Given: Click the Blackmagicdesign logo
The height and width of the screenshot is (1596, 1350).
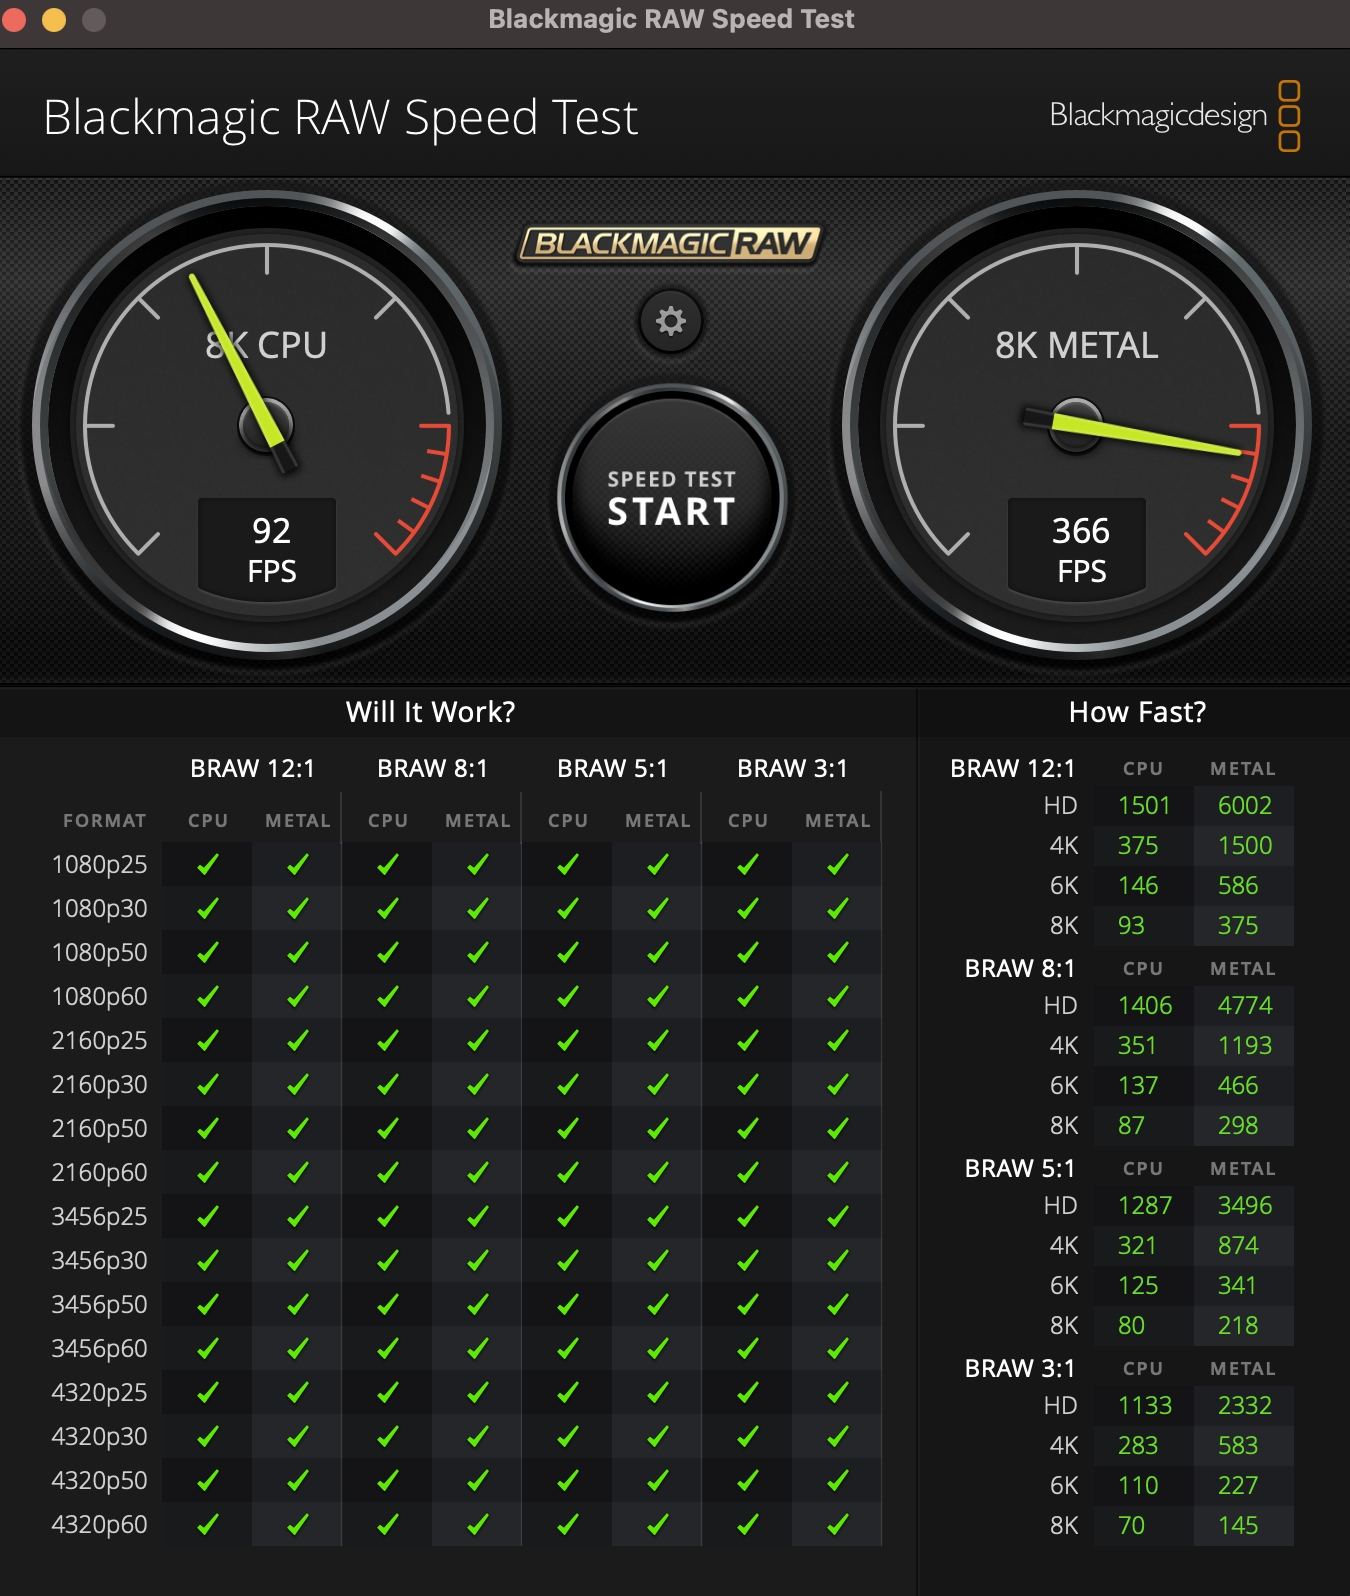Looking at the screenshot, I should pyautogui.click(x=1175, y=116).
